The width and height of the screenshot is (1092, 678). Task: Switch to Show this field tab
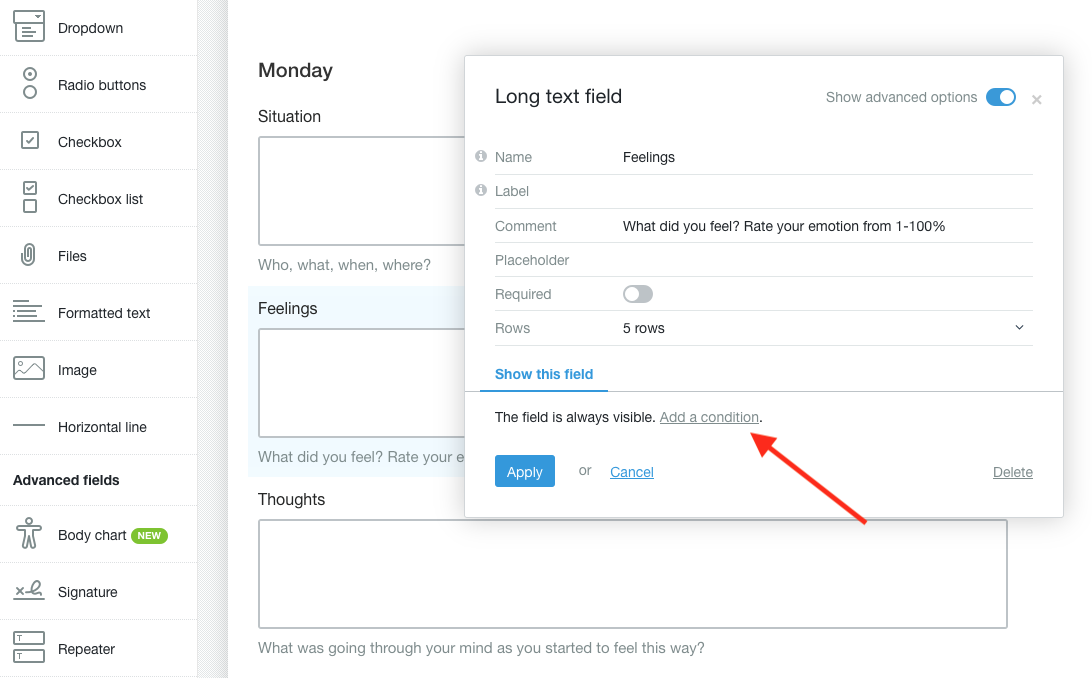(x=544, y=374)
